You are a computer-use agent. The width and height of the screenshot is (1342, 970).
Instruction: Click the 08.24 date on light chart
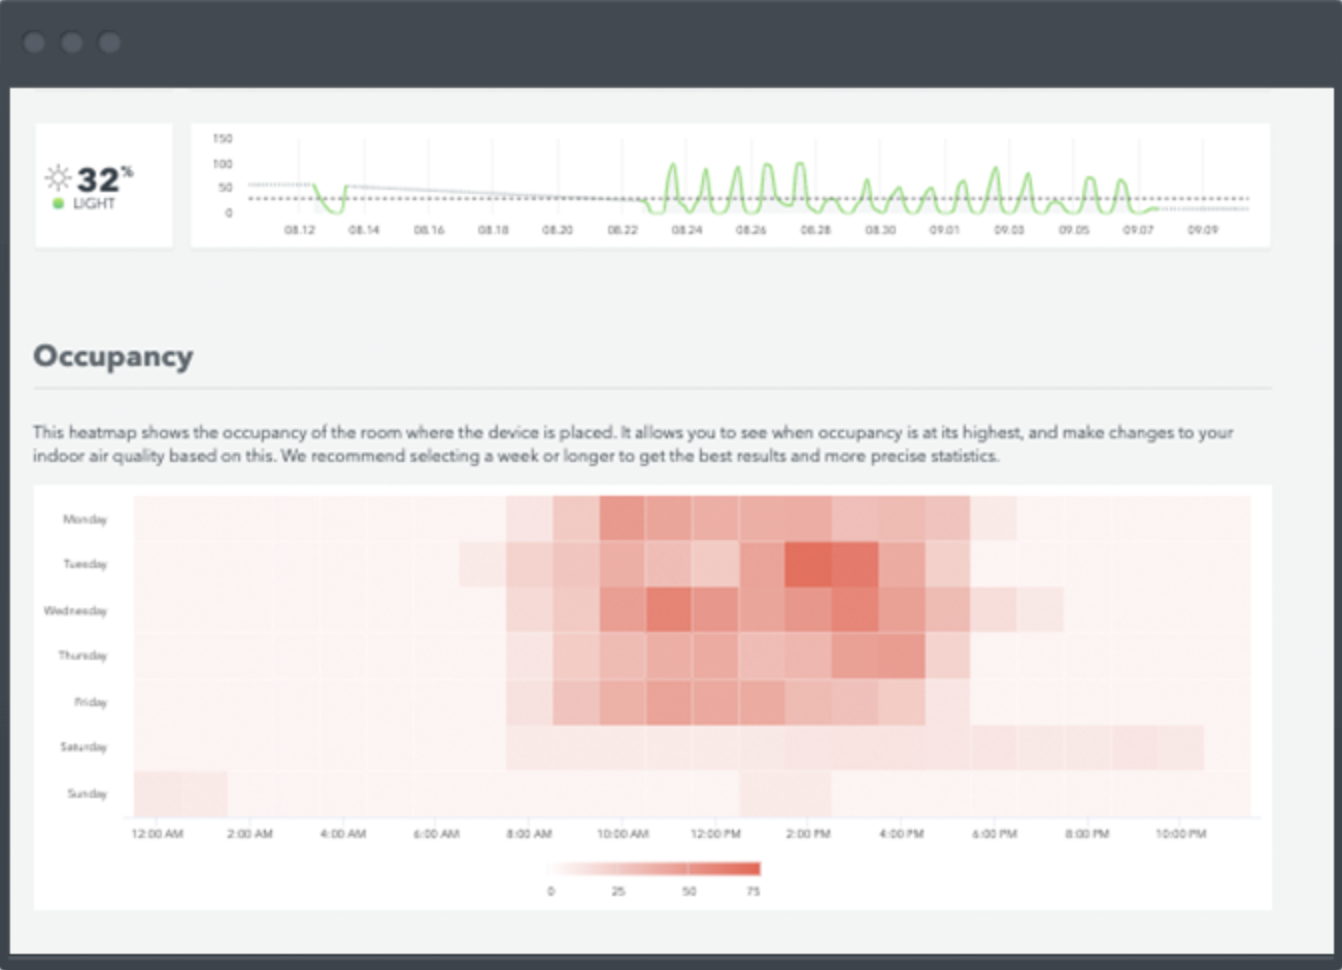pyautogui.click(x=687, y=230)
